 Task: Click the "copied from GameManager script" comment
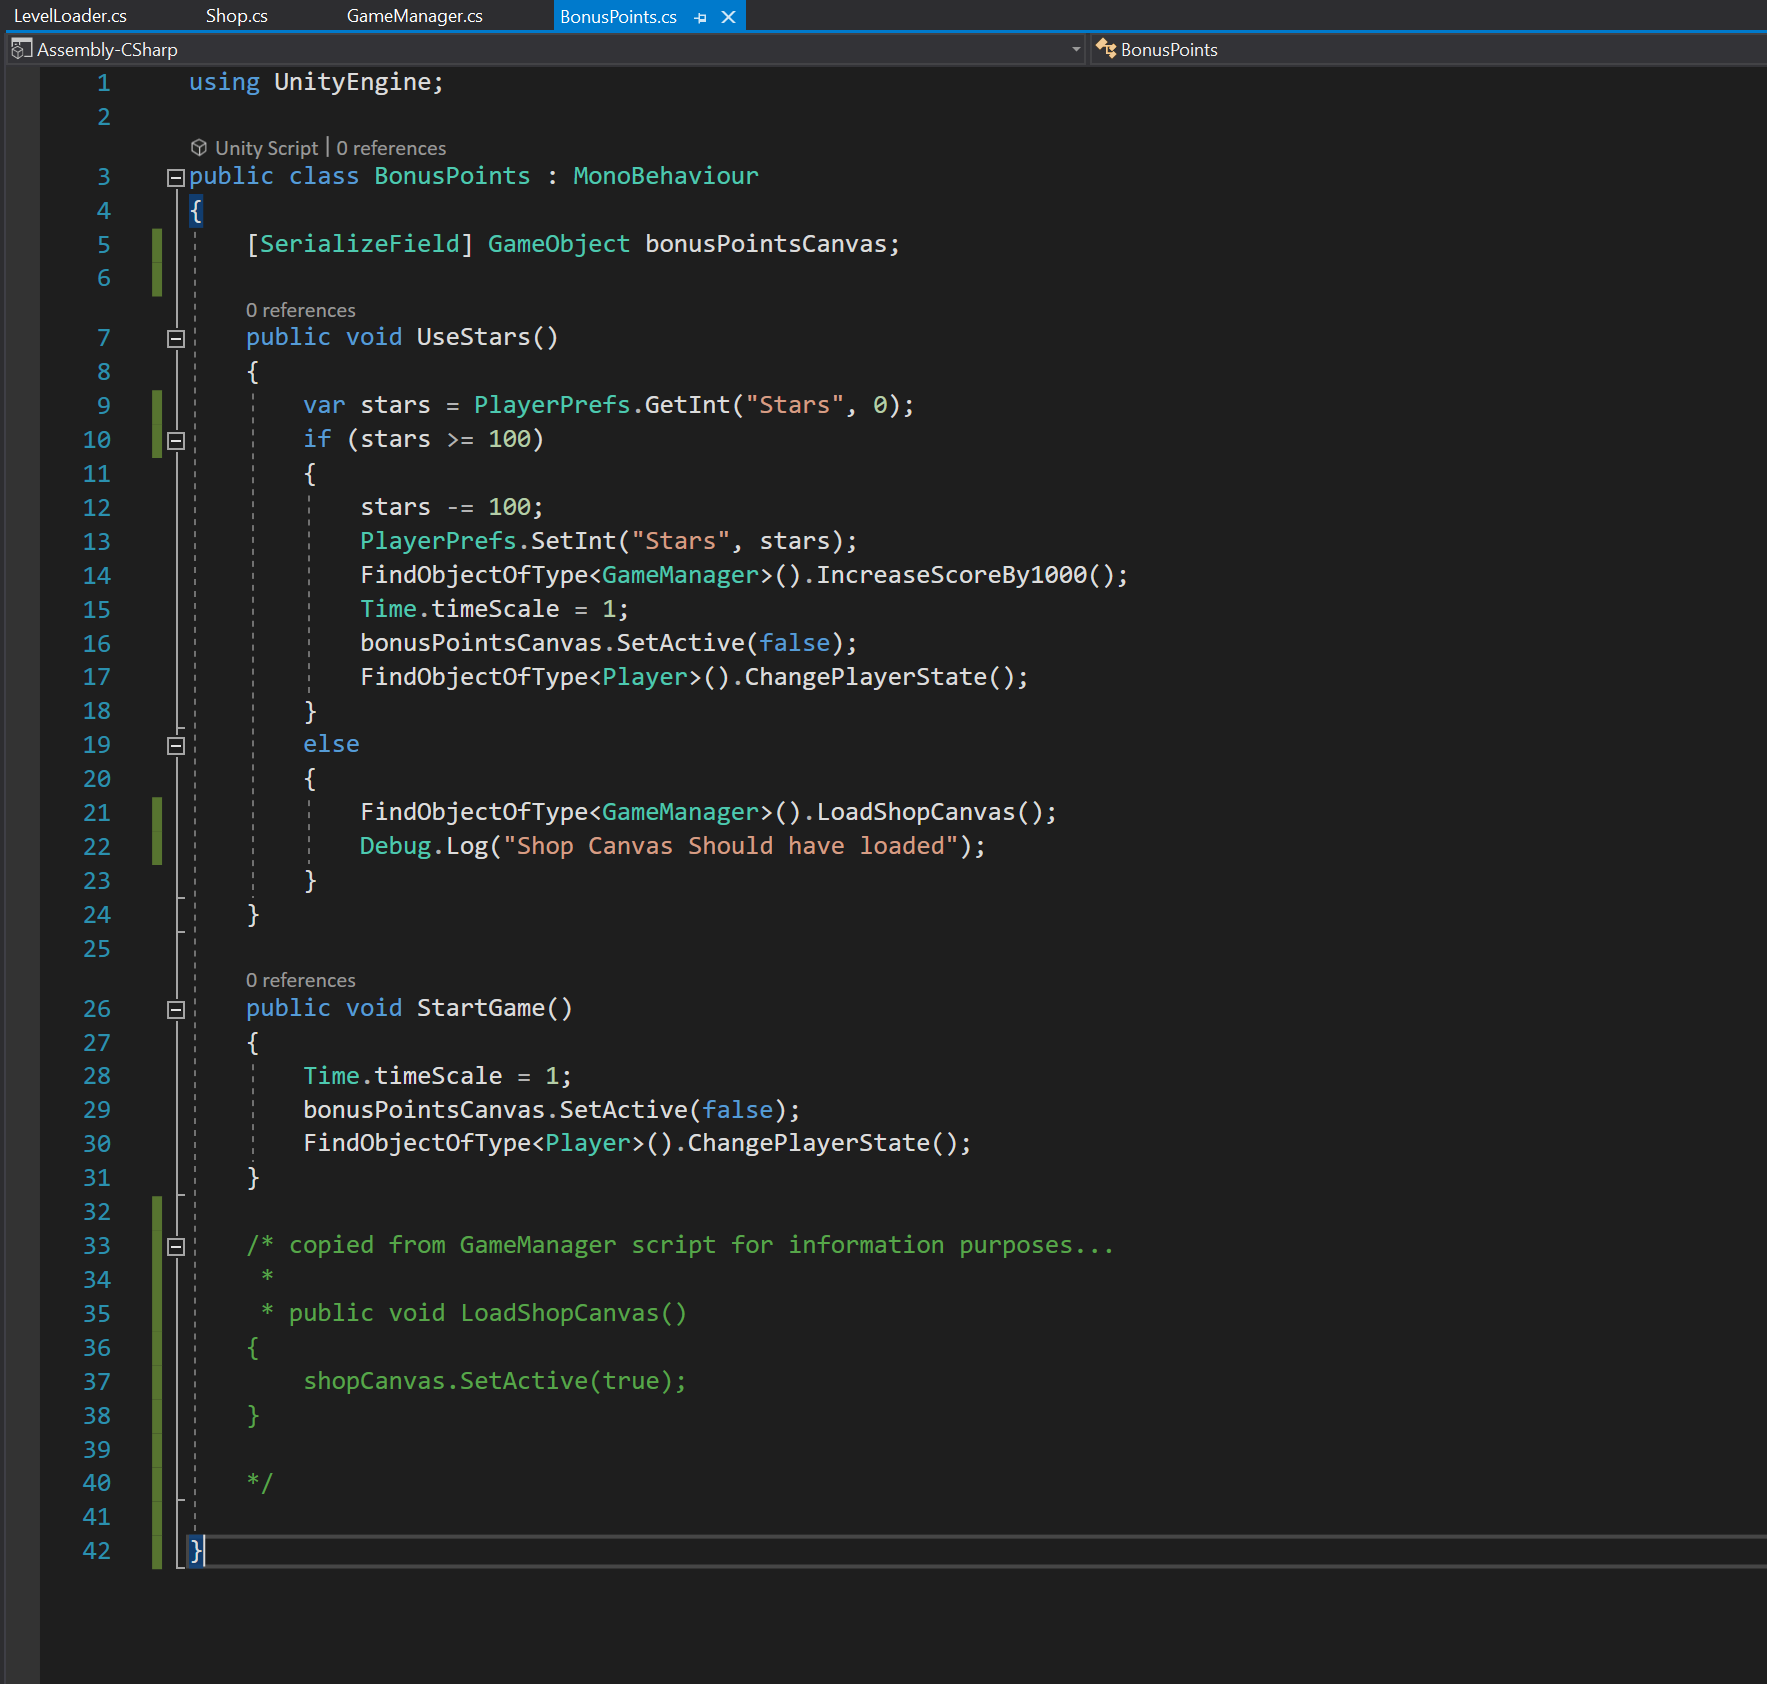tap(680, 1245)
